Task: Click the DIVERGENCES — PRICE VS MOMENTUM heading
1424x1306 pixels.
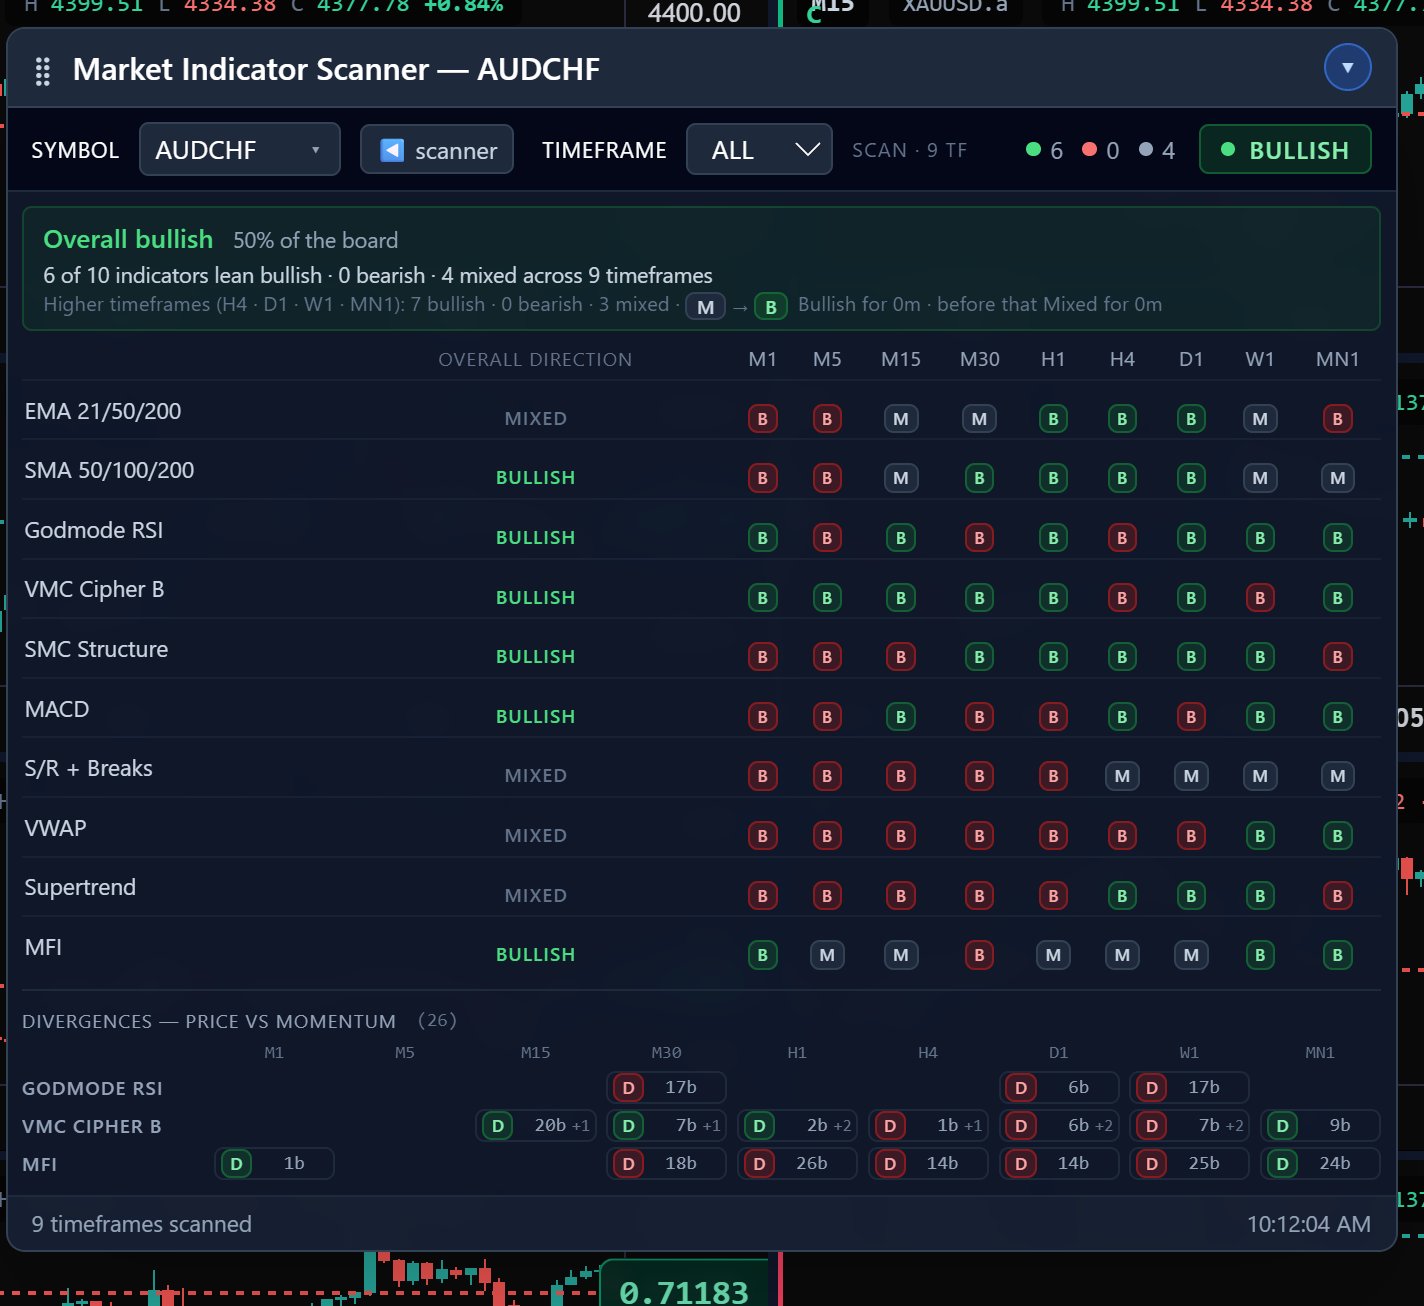Action: (209, 1021)
